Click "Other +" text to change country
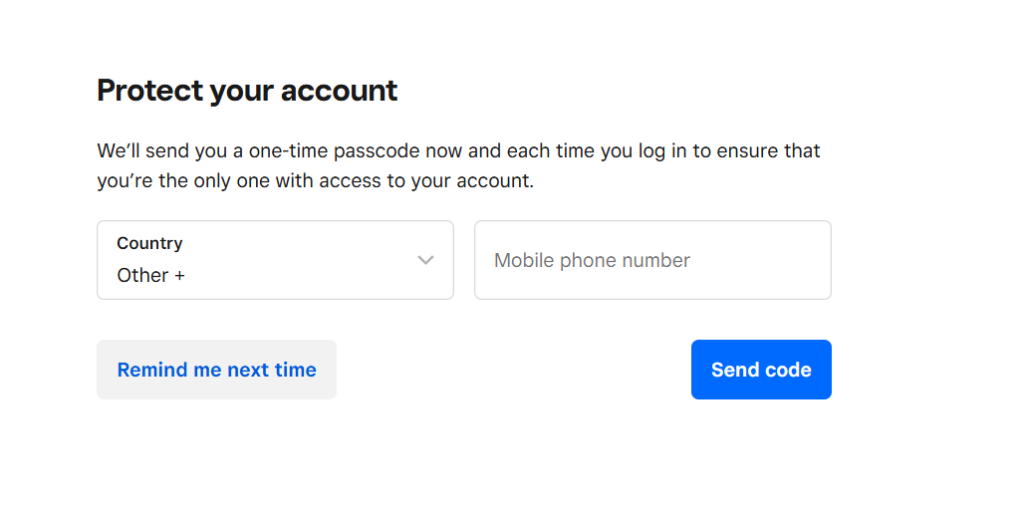Image resolution: width=1024 pixels, height=523 pixels. click(151, 276)
